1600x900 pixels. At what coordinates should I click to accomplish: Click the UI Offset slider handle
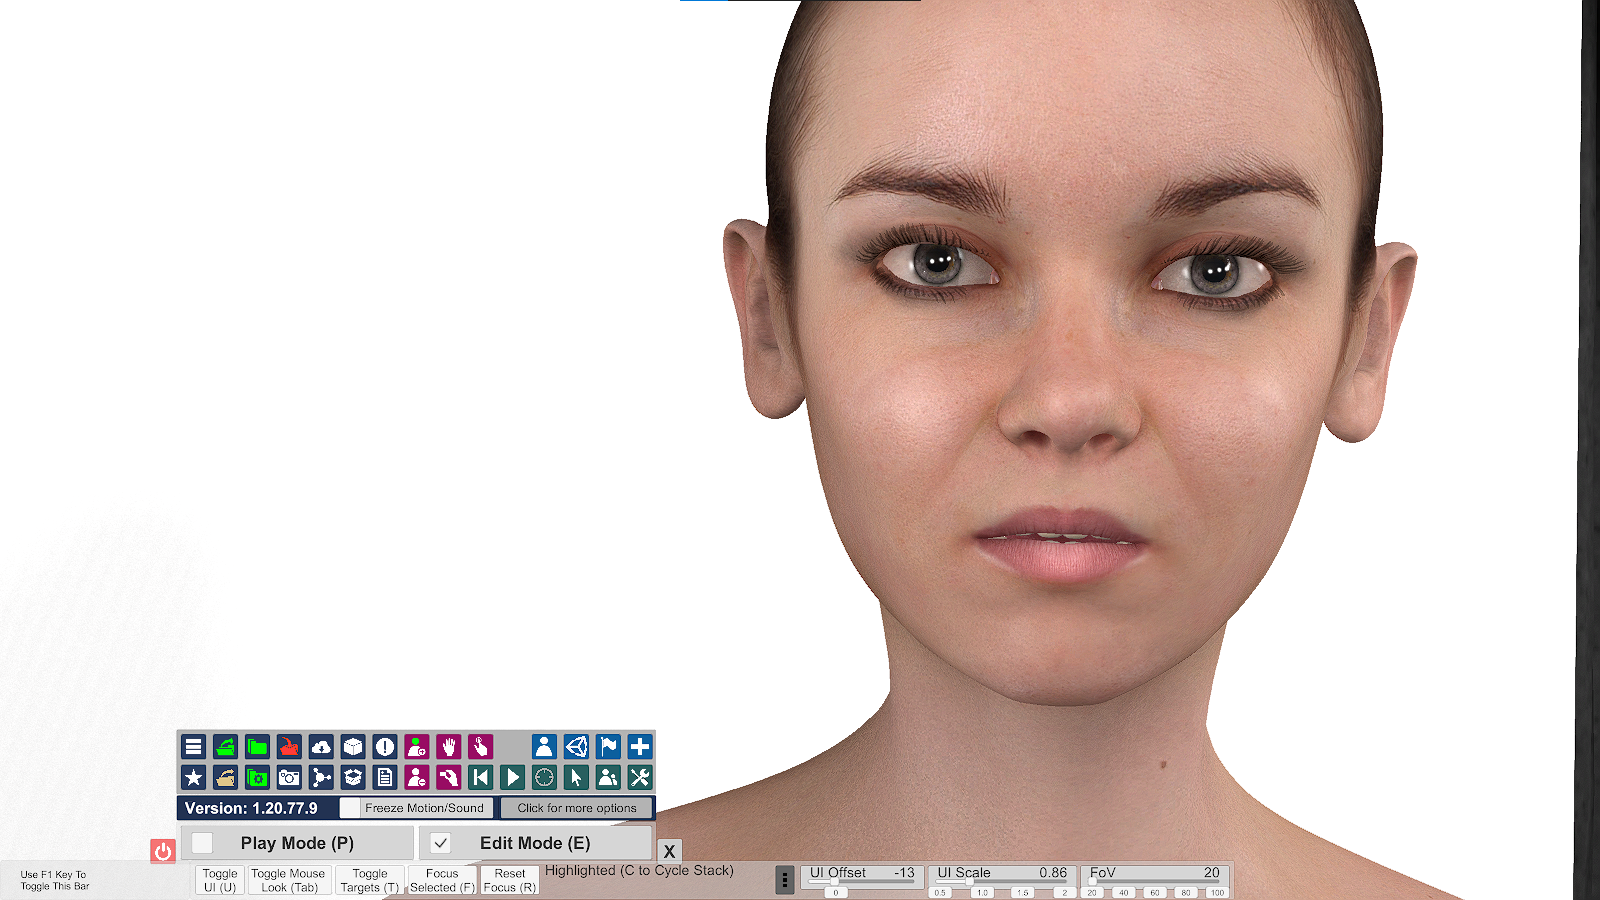[833, 881]
